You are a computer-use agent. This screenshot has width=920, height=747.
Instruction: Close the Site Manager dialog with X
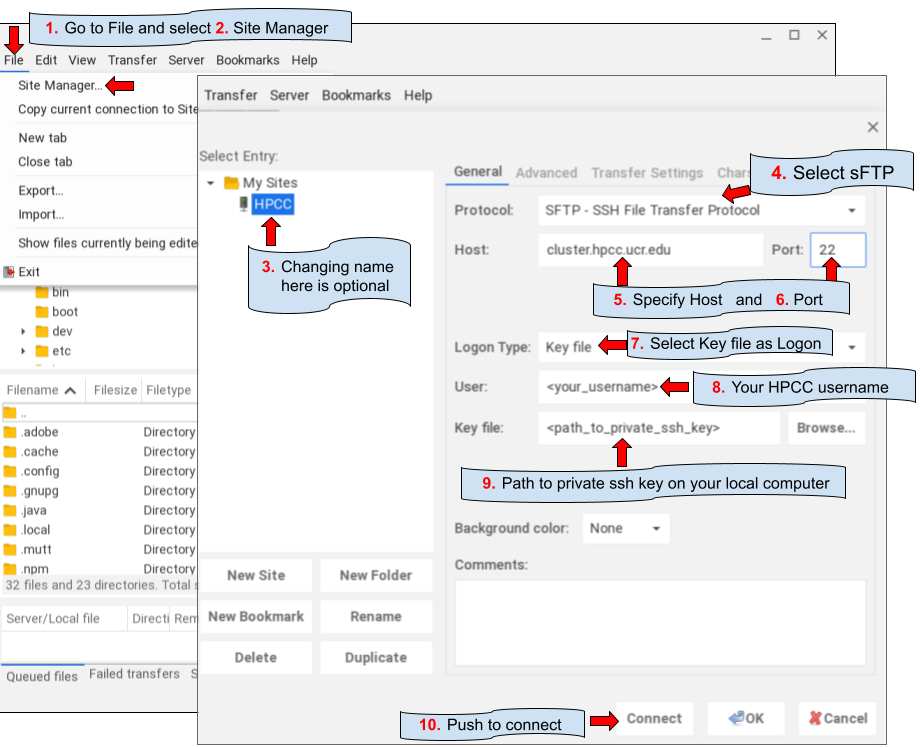872,127
